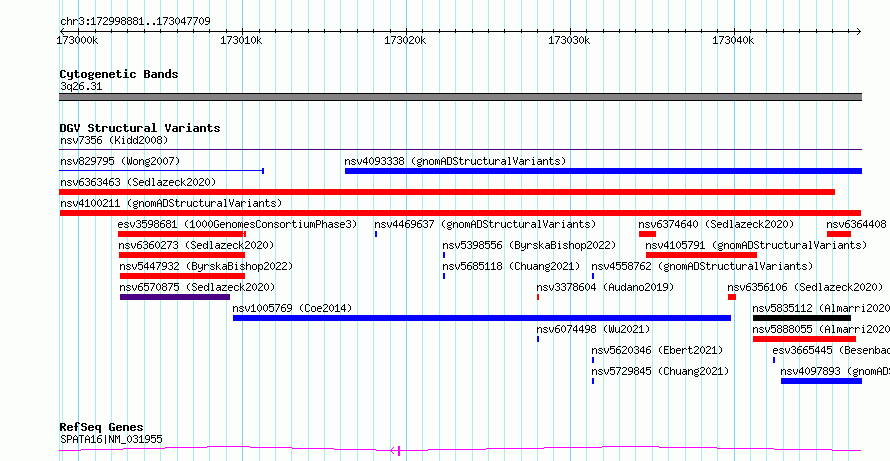The height and width of the screenshot is (461, 890).
Task: Click esv3598681 (1000GenomesConsortiumPhase3) label
Action: [x=237, y=224]
